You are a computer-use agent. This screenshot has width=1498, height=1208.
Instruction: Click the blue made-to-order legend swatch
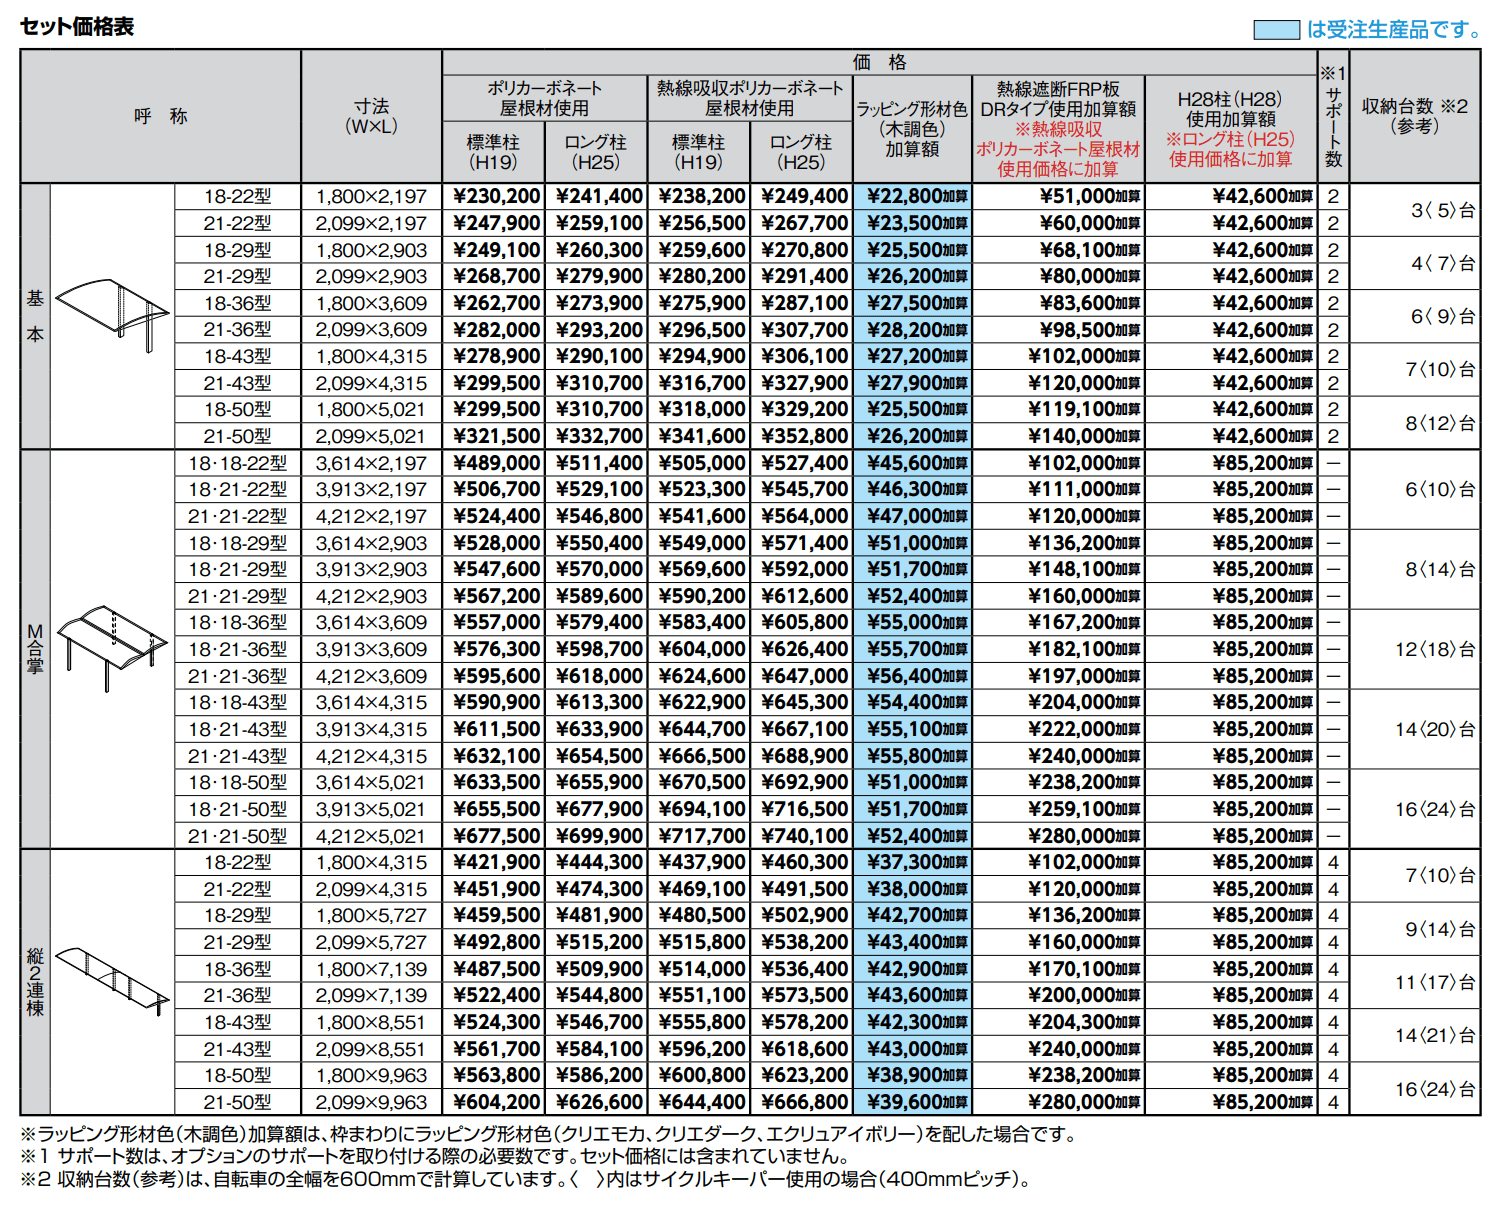click(x=1276, y=30)
